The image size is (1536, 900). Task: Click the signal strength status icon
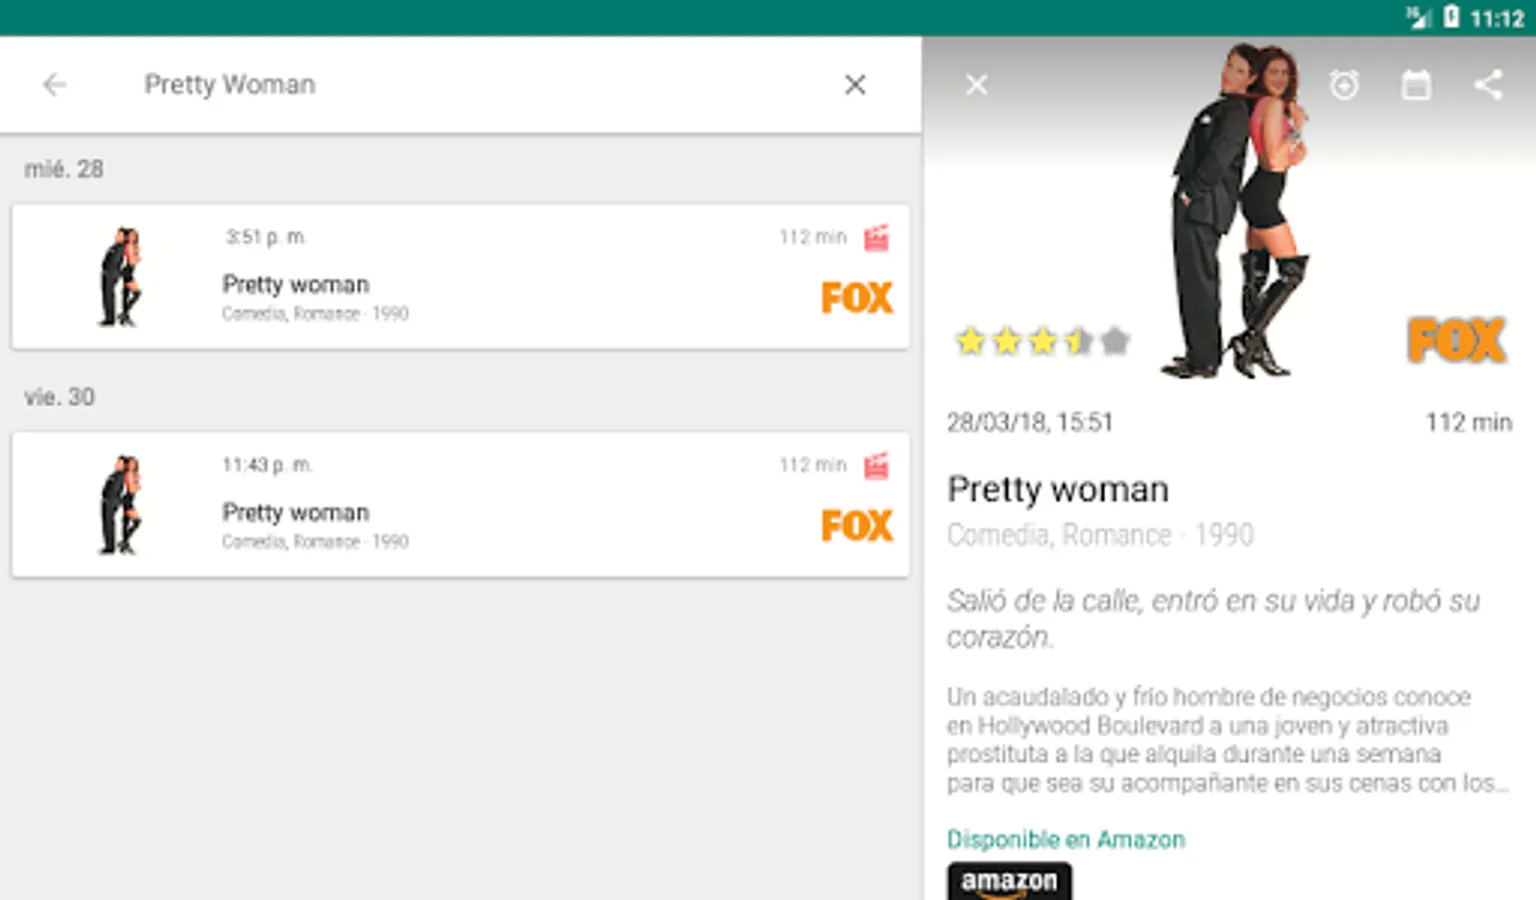coord(1418,17)
